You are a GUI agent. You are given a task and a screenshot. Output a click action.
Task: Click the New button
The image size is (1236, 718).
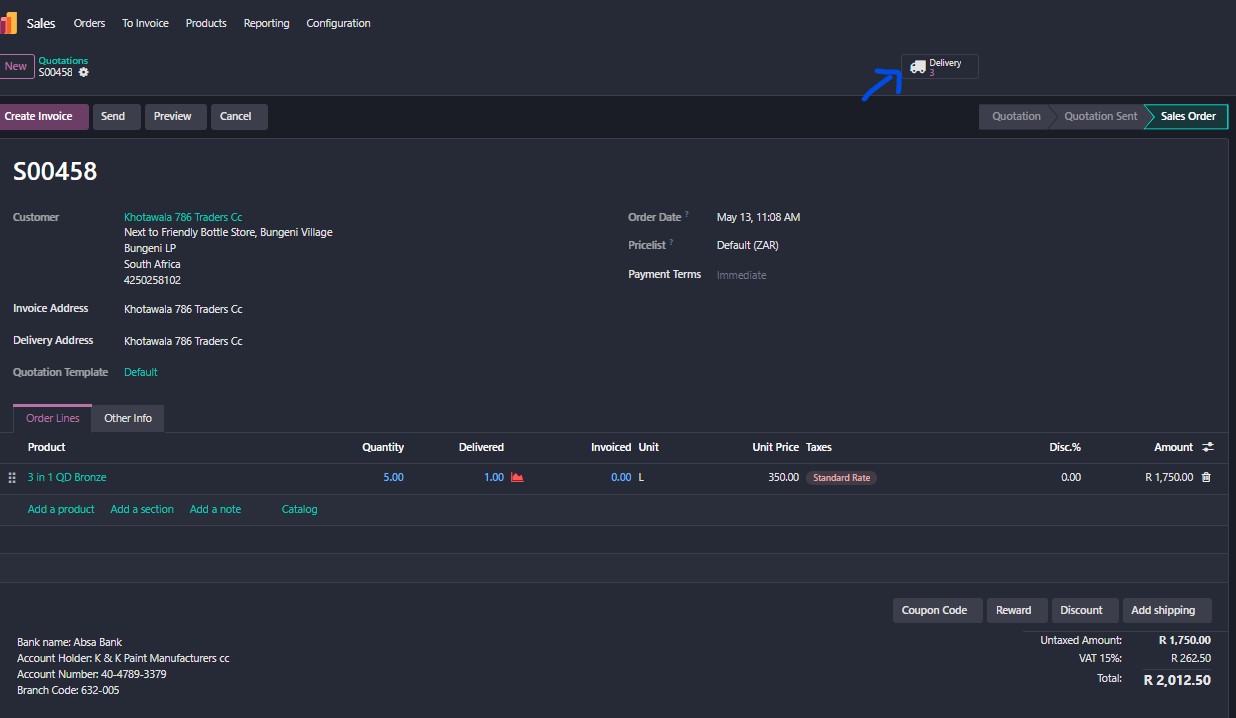click(x=16, y=66)
